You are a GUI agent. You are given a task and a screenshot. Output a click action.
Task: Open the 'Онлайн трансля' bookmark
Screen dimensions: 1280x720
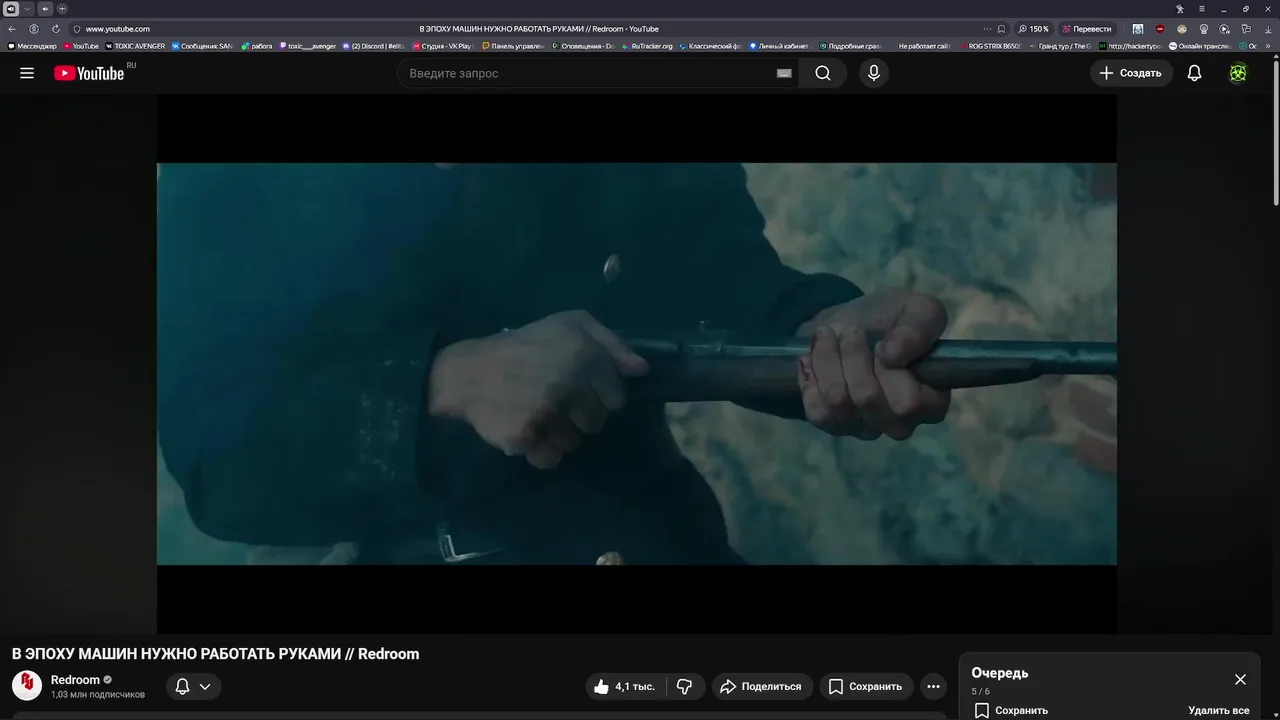click(1200, 46)
